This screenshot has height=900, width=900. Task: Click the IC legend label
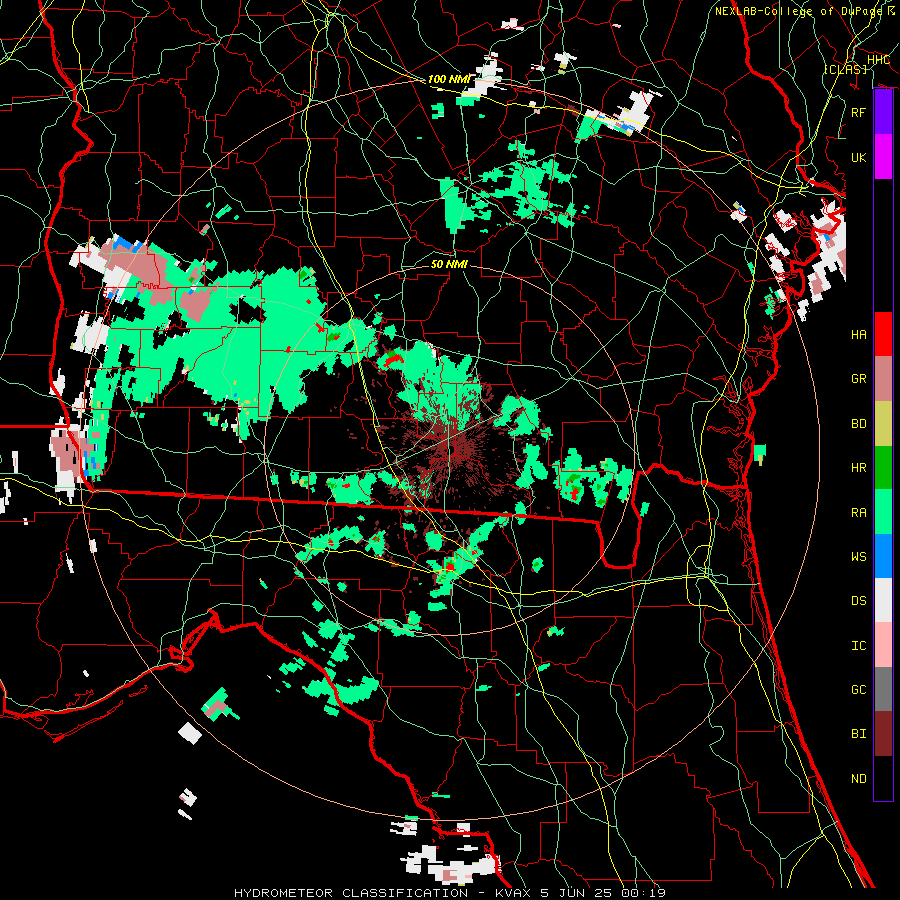point(859,646)
